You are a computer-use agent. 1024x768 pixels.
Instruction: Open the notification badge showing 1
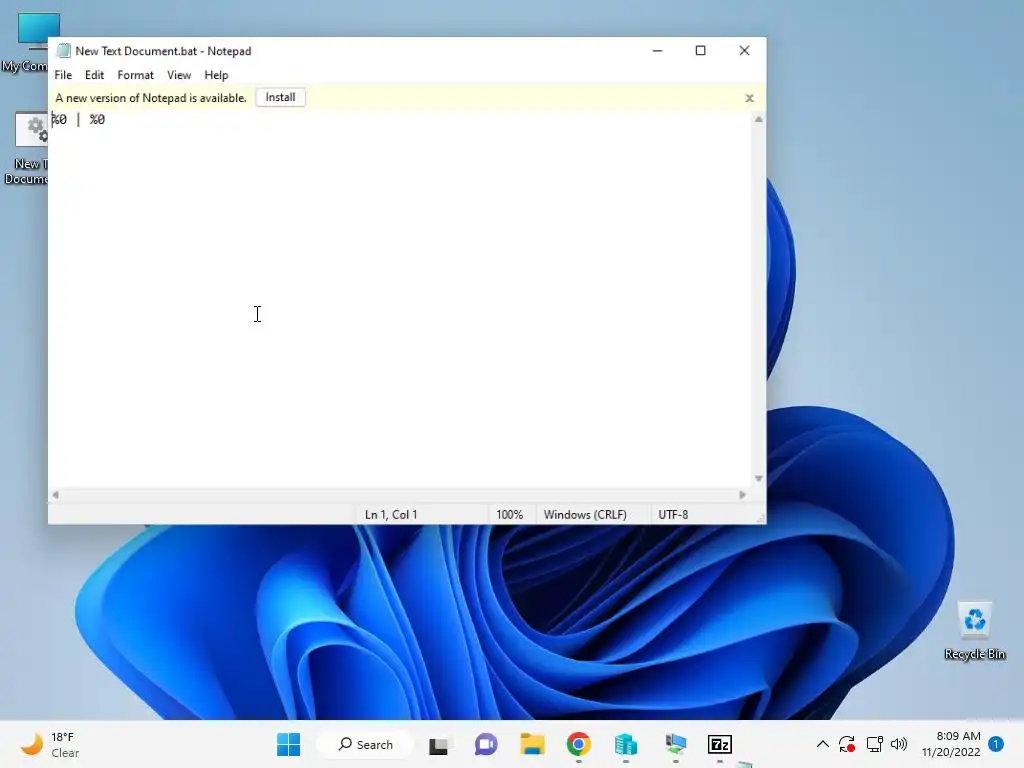pyautogui.click(x=996, y=744)
